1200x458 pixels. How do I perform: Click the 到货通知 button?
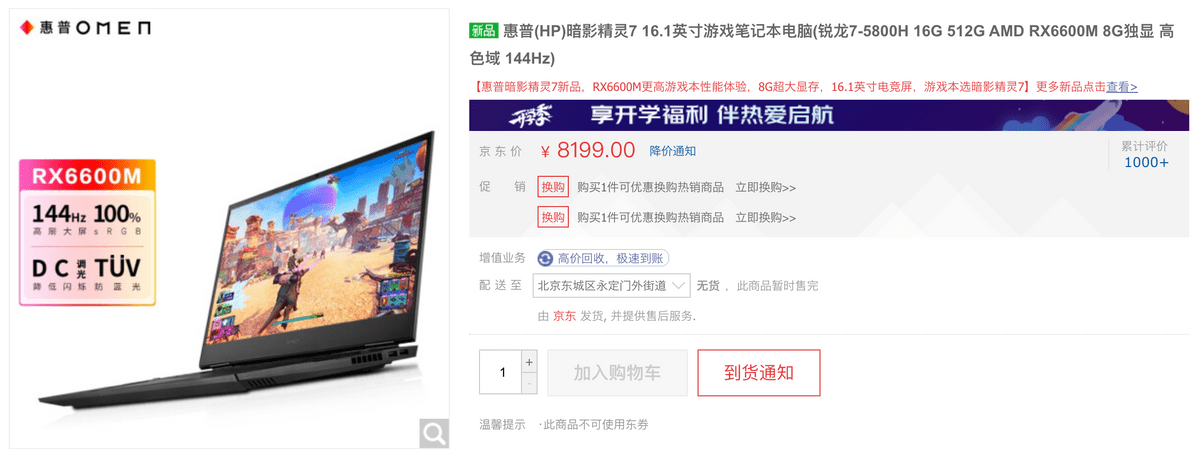click(x=759, y=373)
